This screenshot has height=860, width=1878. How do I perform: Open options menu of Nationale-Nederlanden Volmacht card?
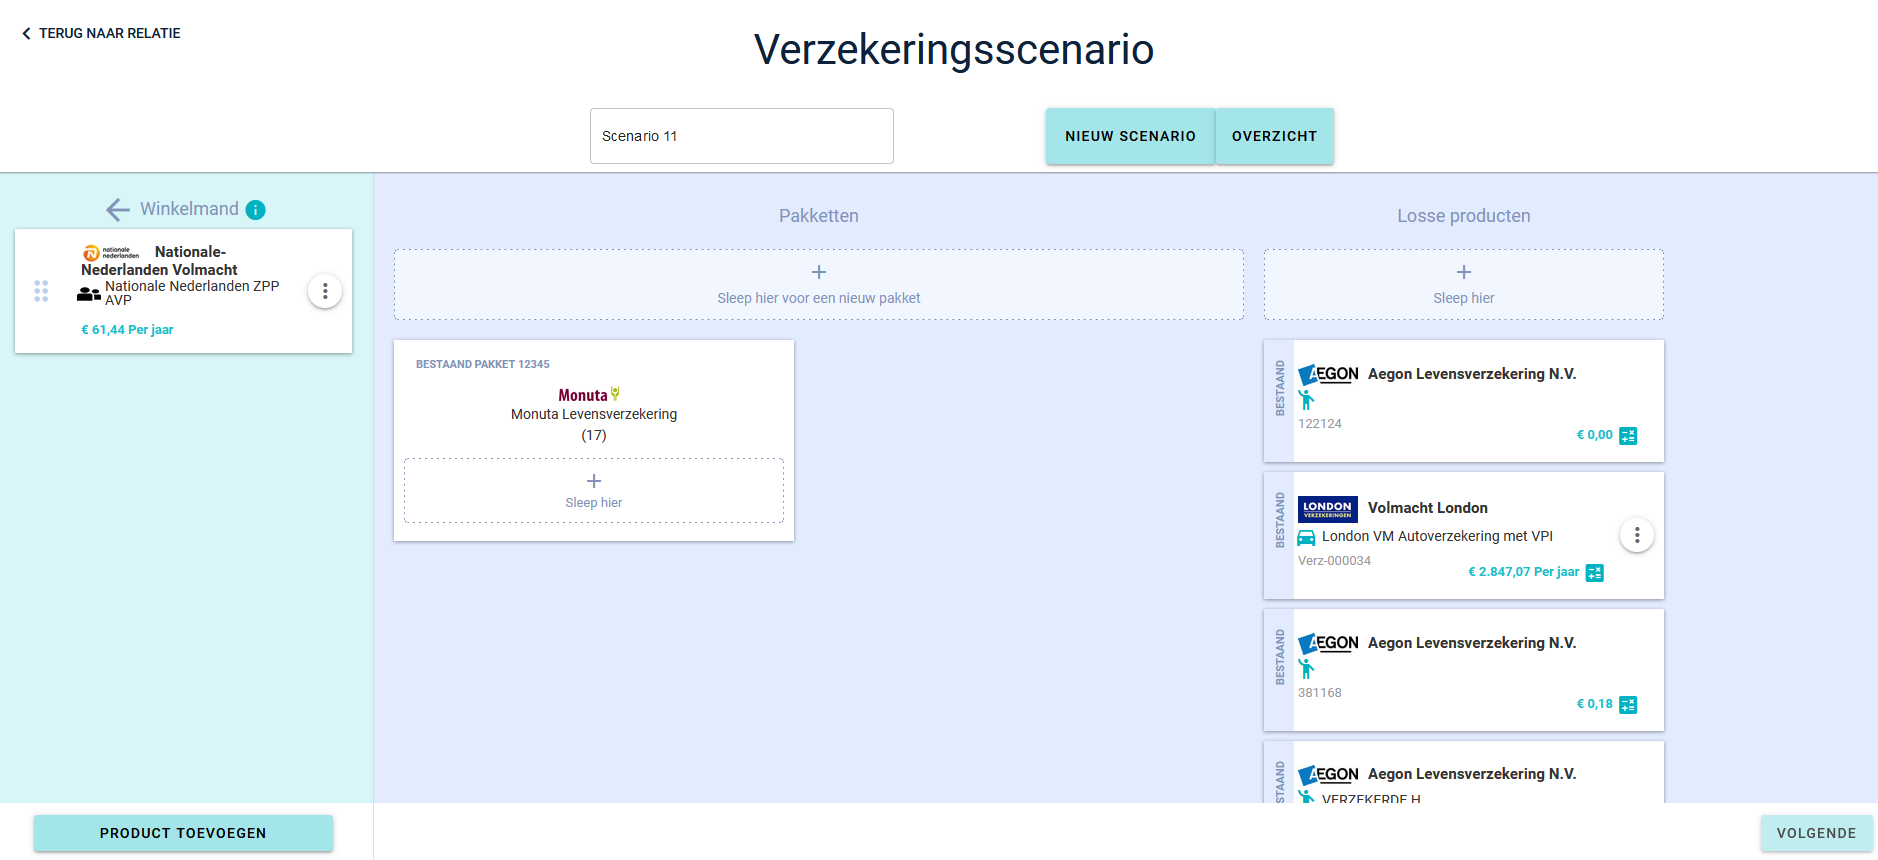[x=325, y=291]
